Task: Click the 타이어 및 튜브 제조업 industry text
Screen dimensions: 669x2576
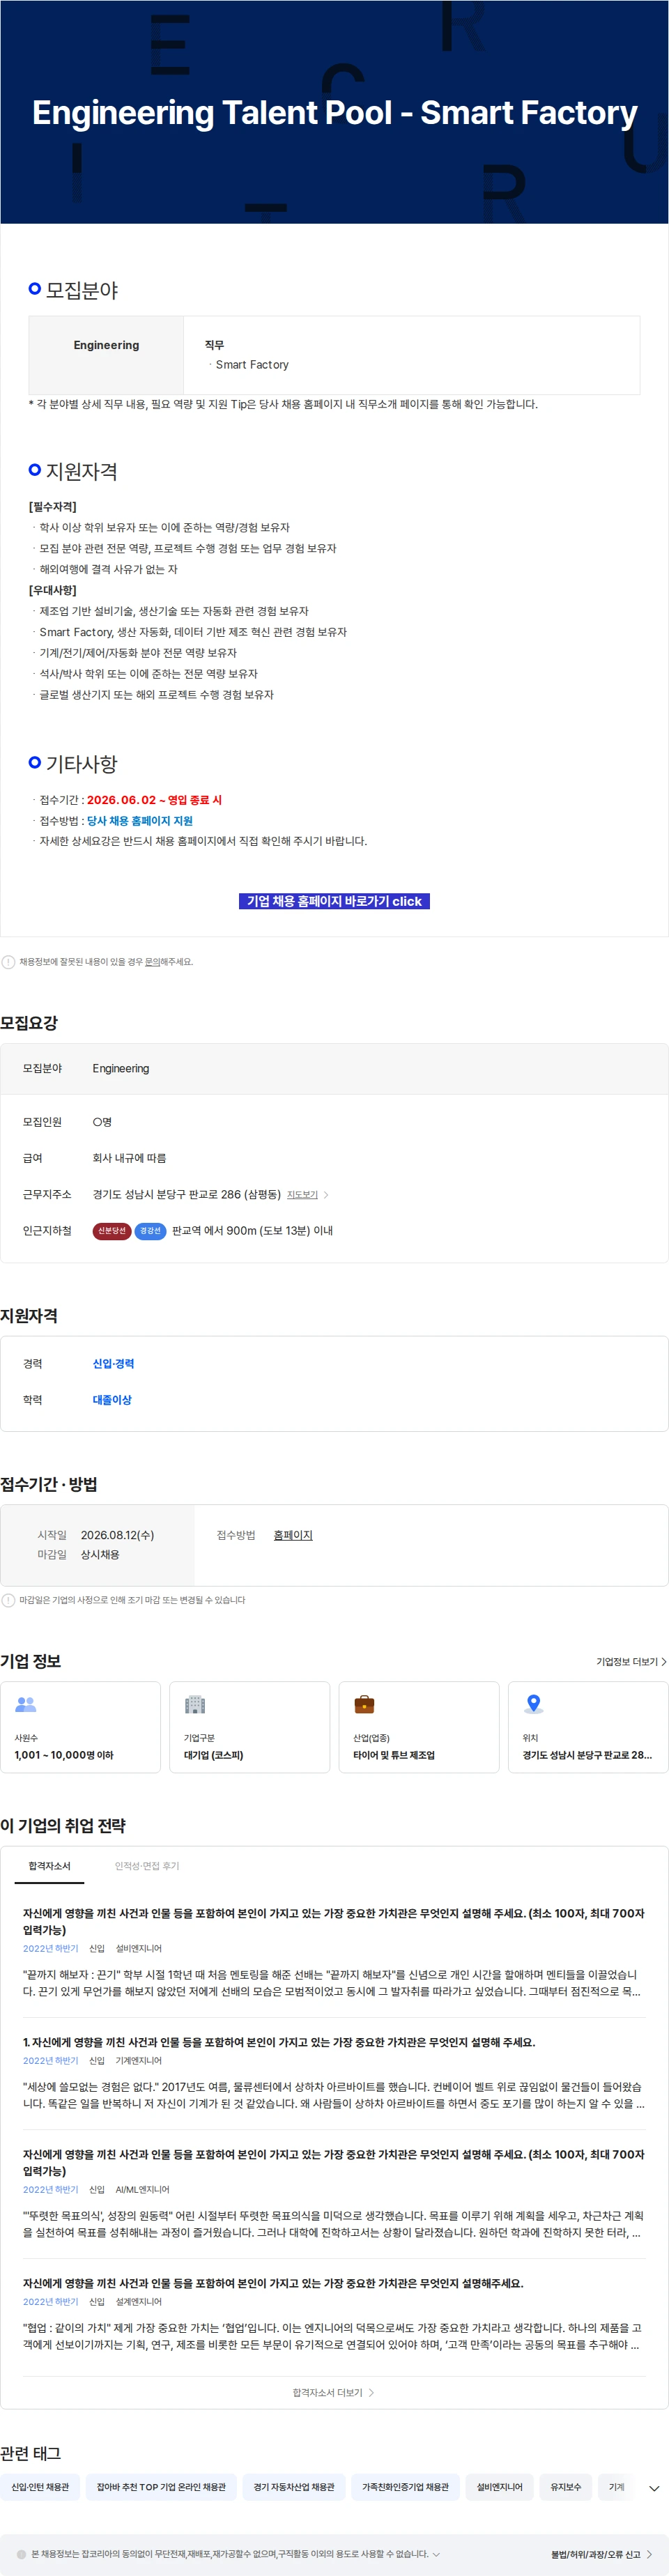Action: 394,1755
